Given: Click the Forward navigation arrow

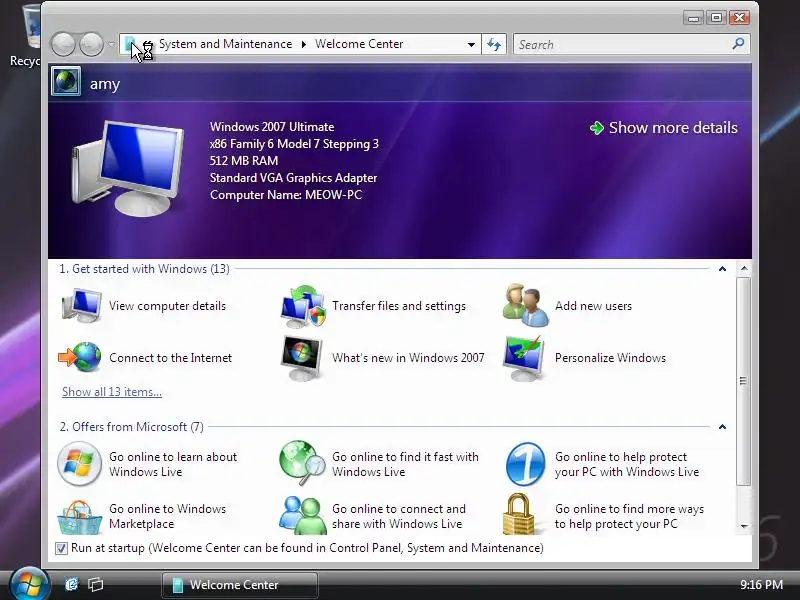Looking at the screenshot, I should 91,44.
